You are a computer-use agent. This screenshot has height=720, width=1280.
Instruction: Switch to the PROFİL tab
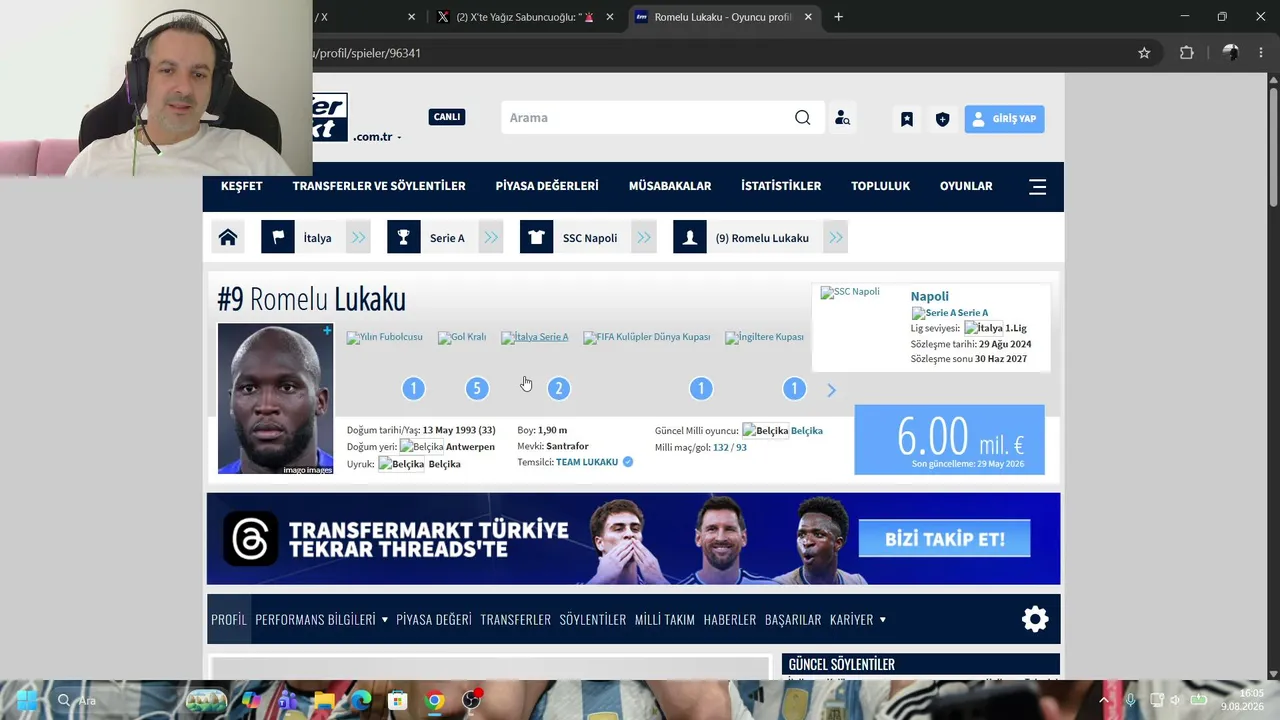(x=229, y=619)
